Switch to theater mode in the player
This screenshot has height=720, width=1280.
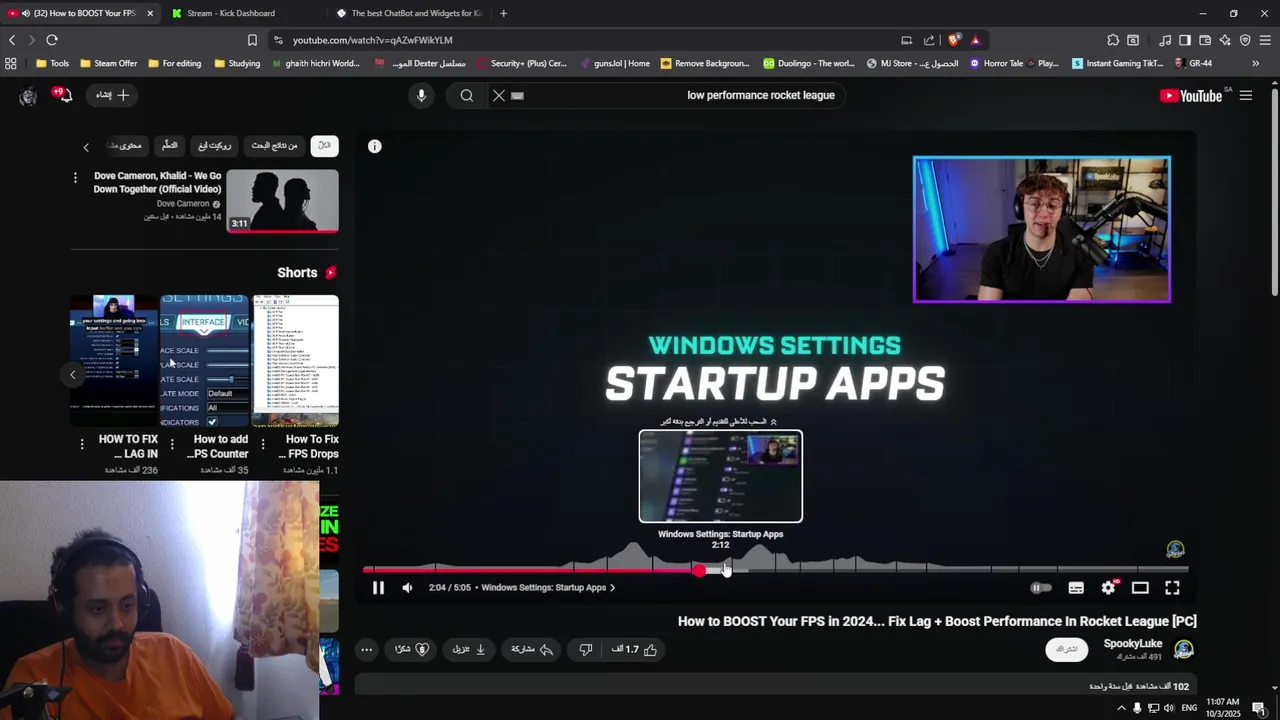pyautogui.click(x=1140, y=588)
